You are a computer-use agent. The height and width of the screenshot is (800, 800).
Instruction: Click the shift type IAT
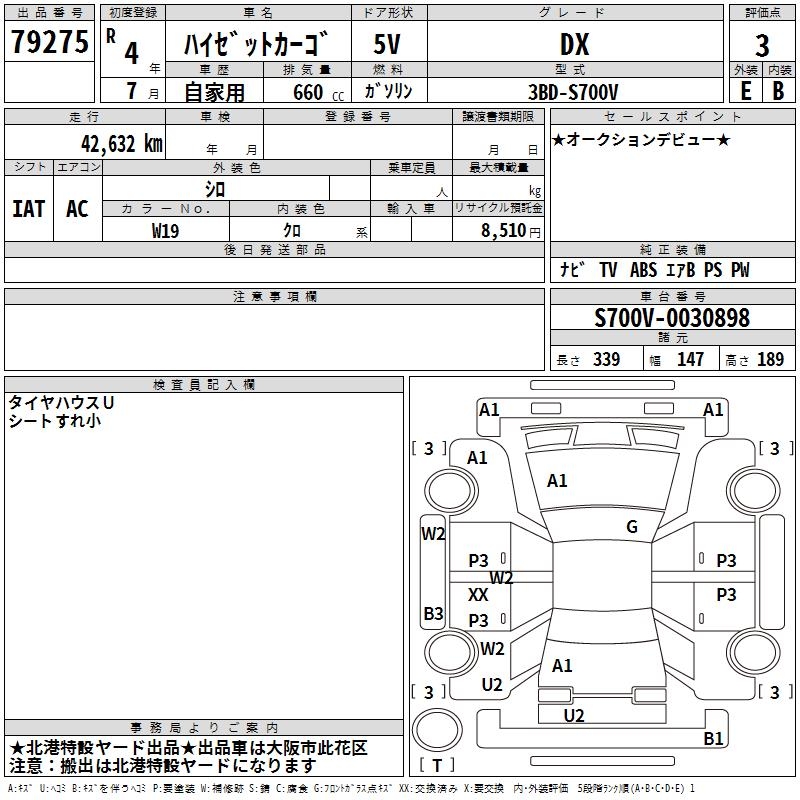(x=28, y=209)
